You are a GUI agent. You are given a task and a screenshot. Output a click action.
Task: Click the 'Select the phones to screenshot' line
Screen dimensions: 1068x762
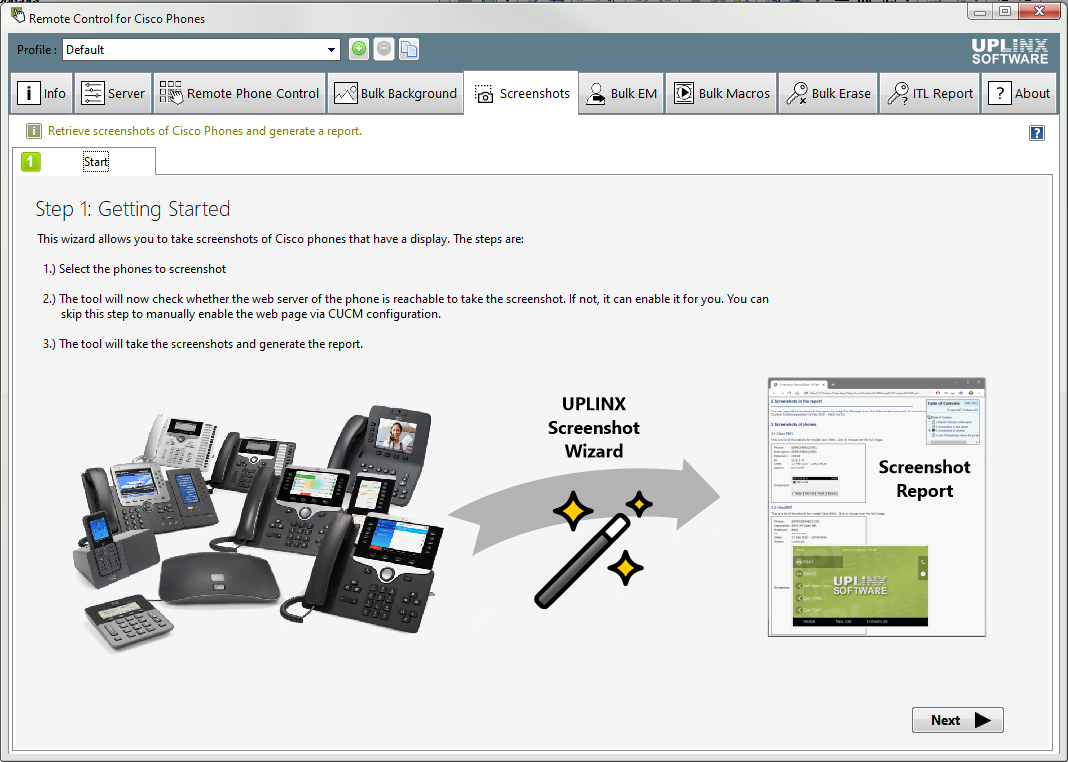click(135, 269)
